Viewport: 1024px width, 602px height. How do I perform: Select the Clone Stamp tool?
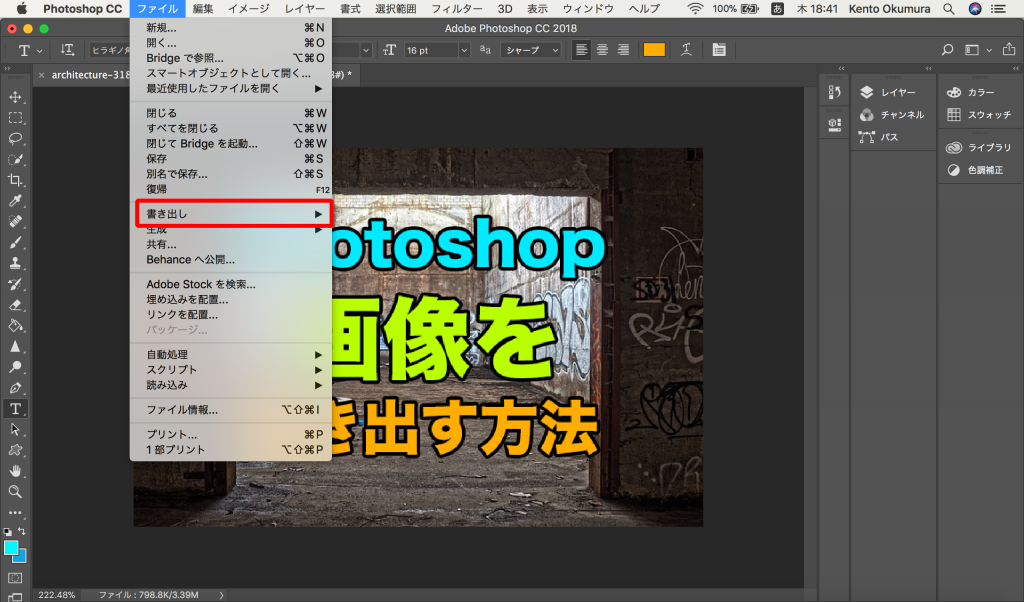pyautogui.click(x=15, y=263)
